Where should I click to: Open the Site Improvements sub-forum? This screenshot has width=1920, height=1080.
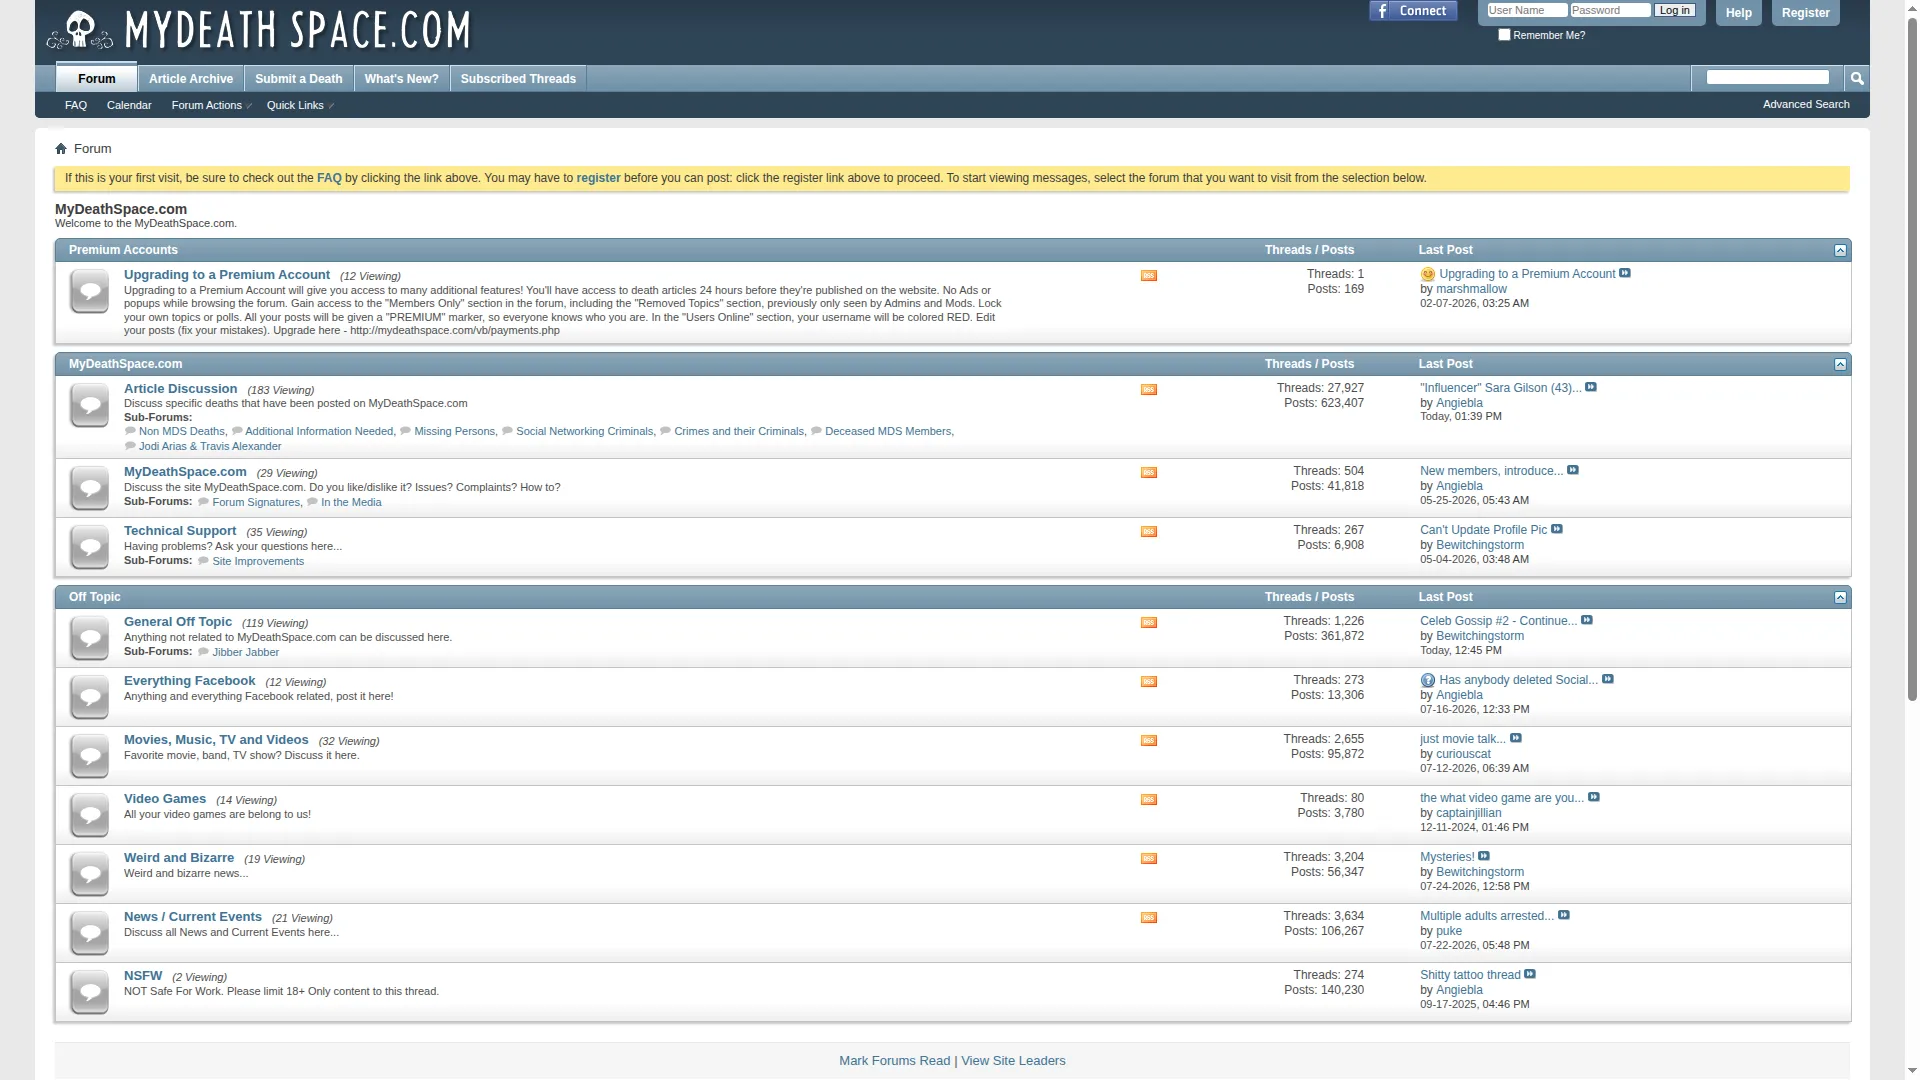click(x=258, y=562)
